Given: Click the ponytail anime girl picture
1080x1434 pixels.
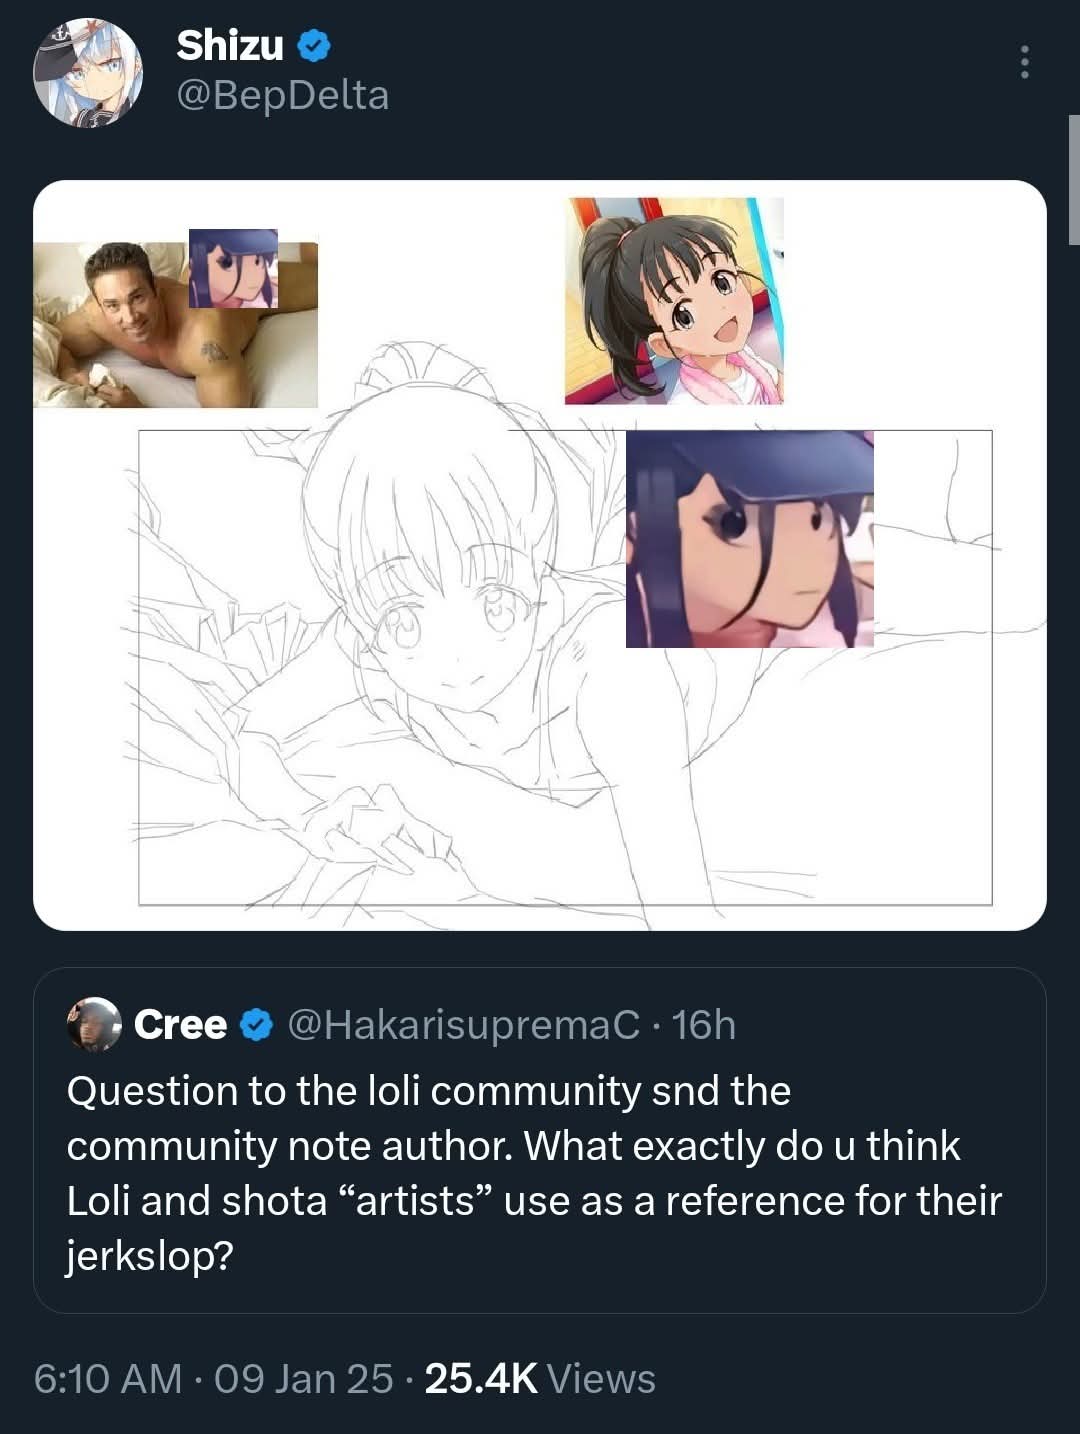Looking at the screenshot, I should tap(674, 301).
